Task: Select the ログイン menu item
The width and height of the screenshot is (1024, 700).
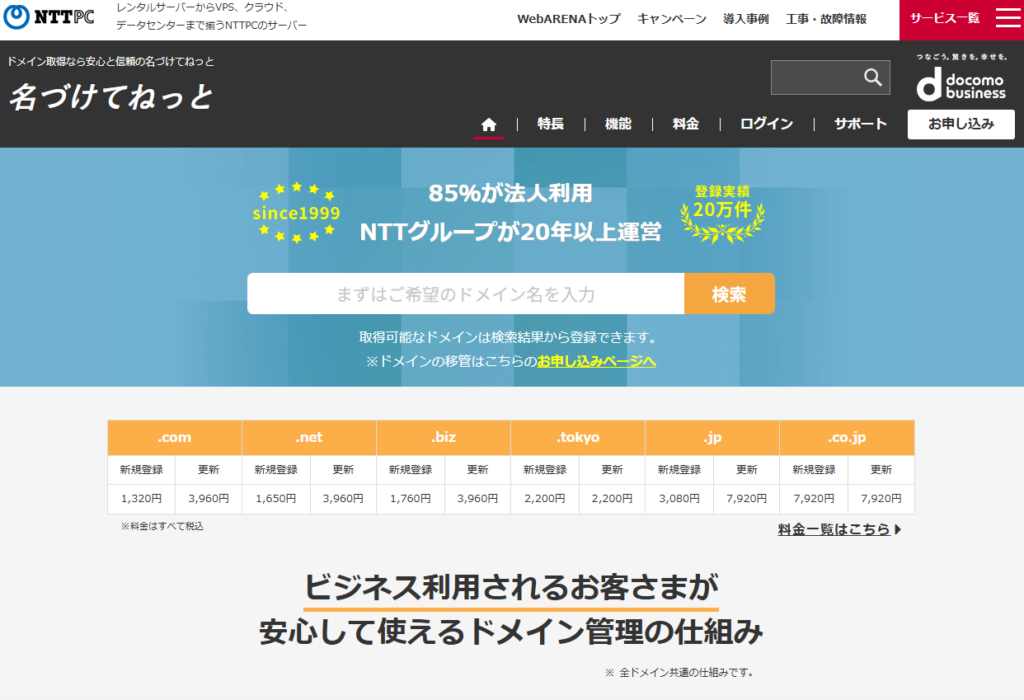Action: (x=766, y=124)
